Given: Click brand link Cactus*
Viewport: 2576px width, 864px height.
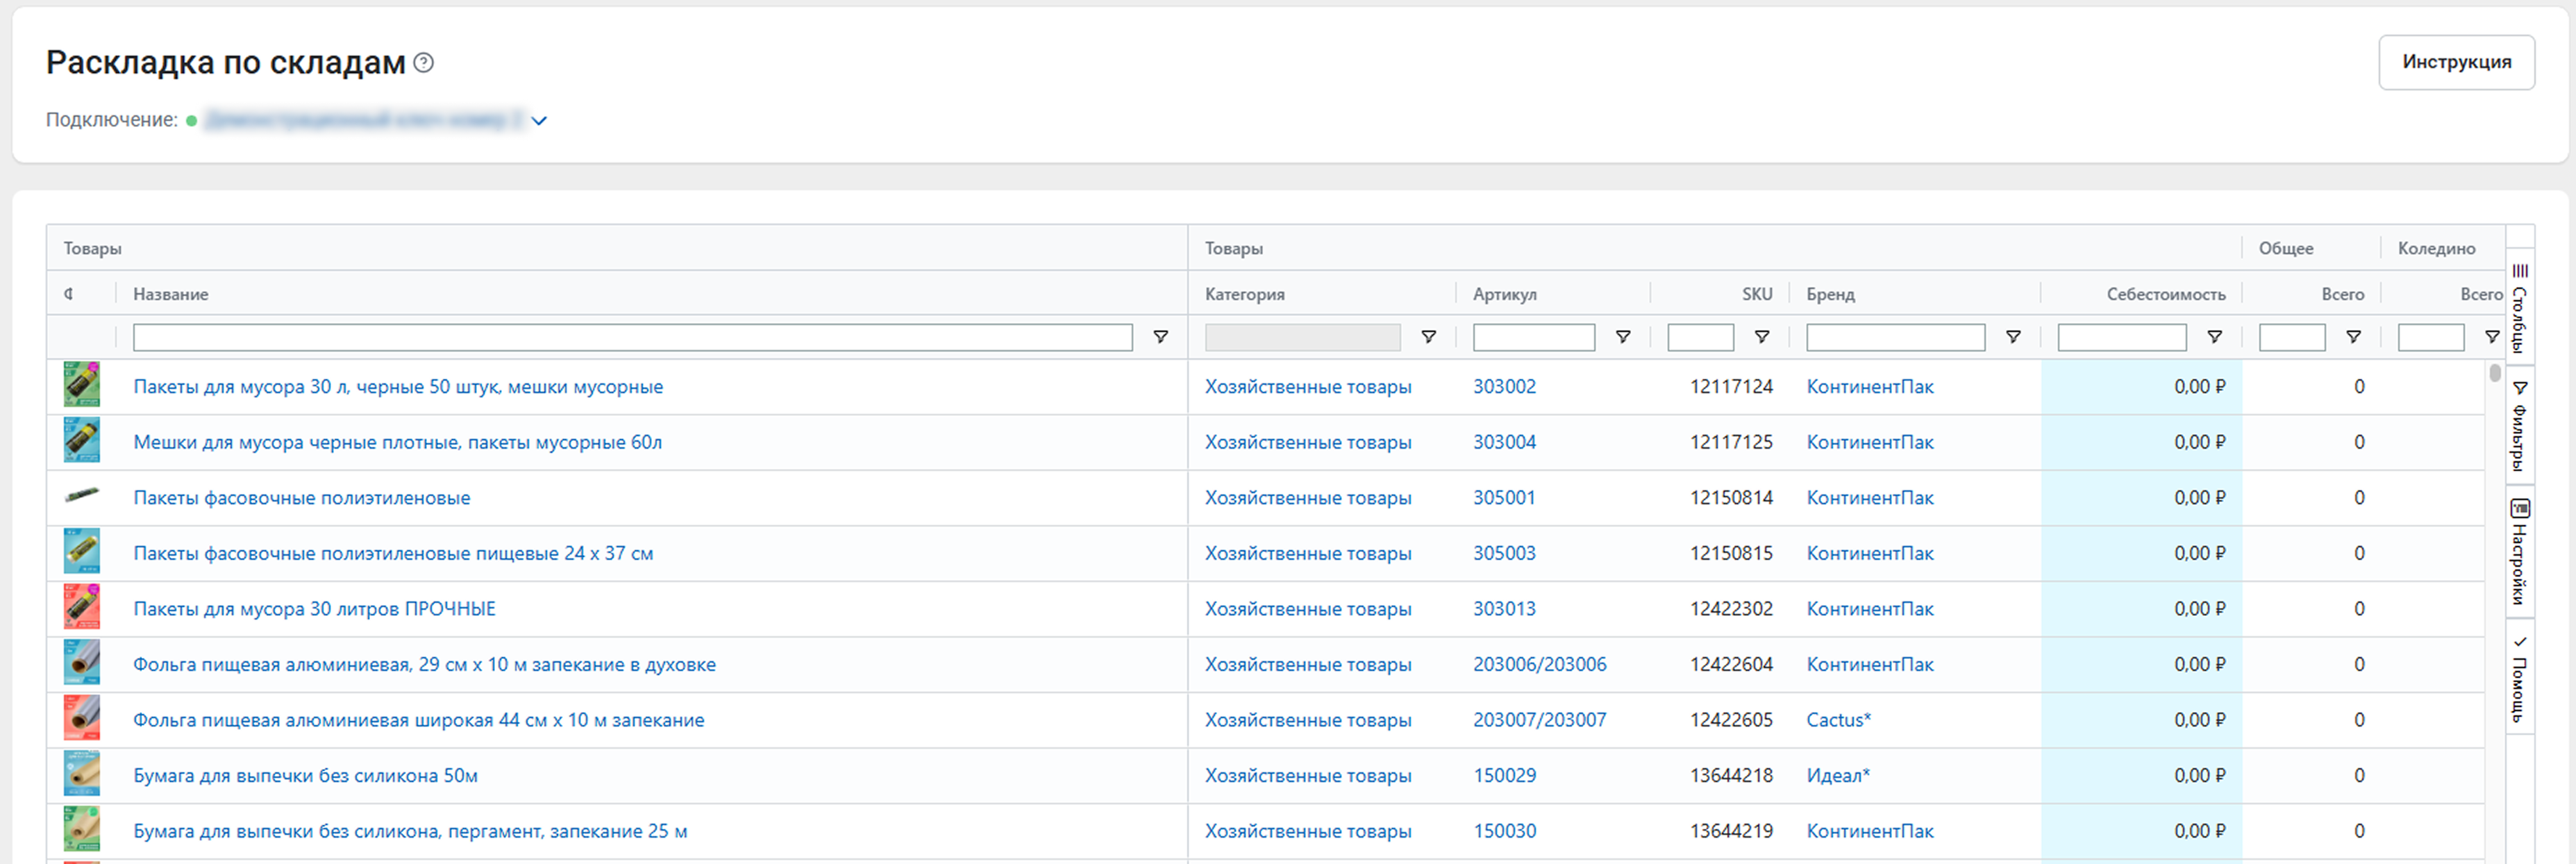Looking at the screenshot, I should point(1837,720).
